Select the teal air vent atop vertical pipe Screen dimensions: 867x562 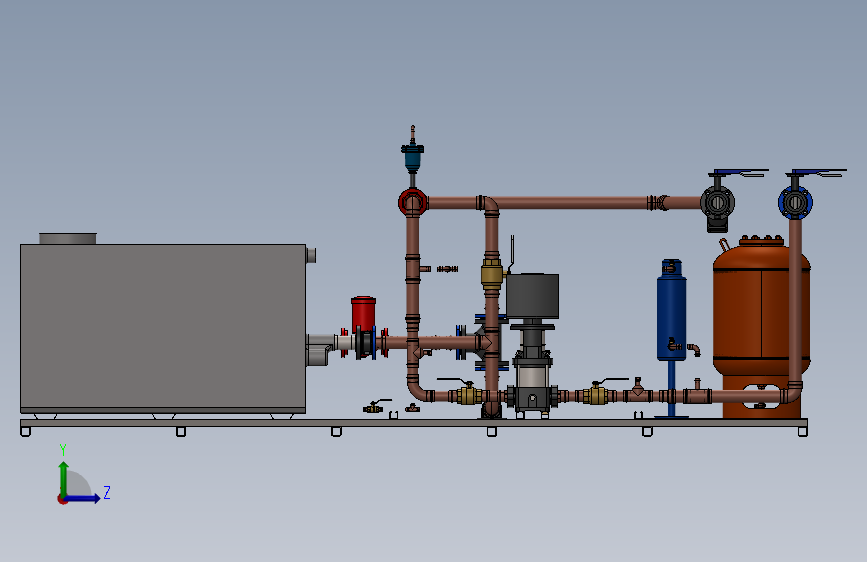pos(412,157)
